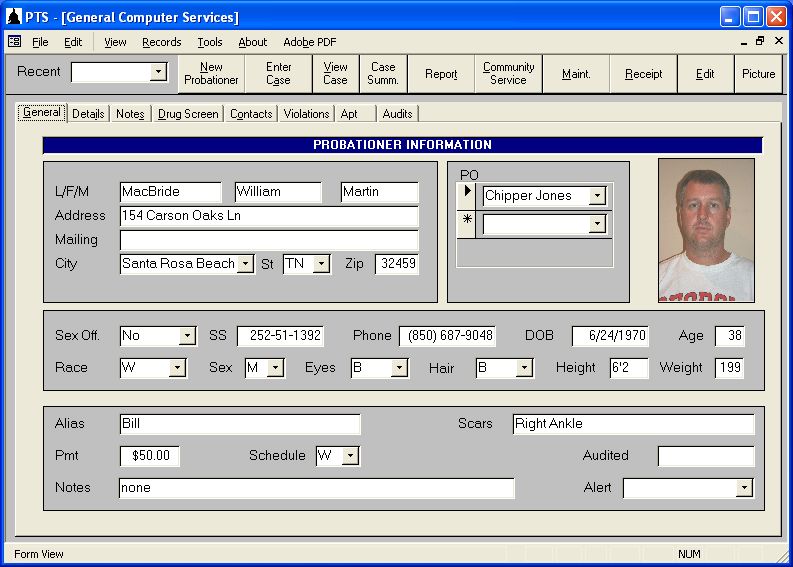The width and height of the screenshot is (793, 567).
Task: Click the Scars input field
Action: 633,424
